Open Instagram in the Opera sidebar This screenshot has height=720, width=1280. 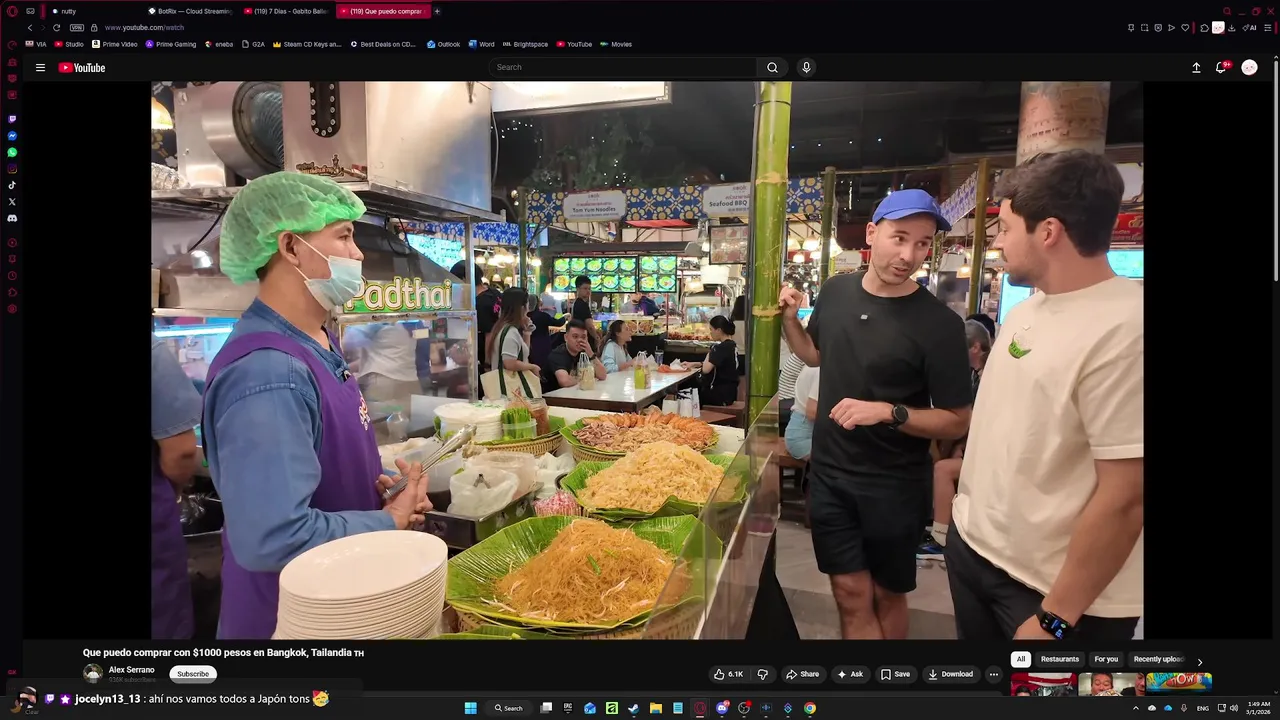click(x=12, y=169)
